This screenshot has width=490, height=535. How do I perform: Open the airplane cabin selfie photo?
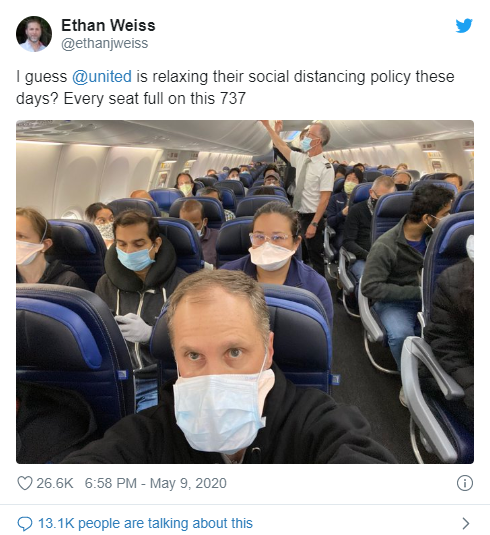[x=245, y=292]
